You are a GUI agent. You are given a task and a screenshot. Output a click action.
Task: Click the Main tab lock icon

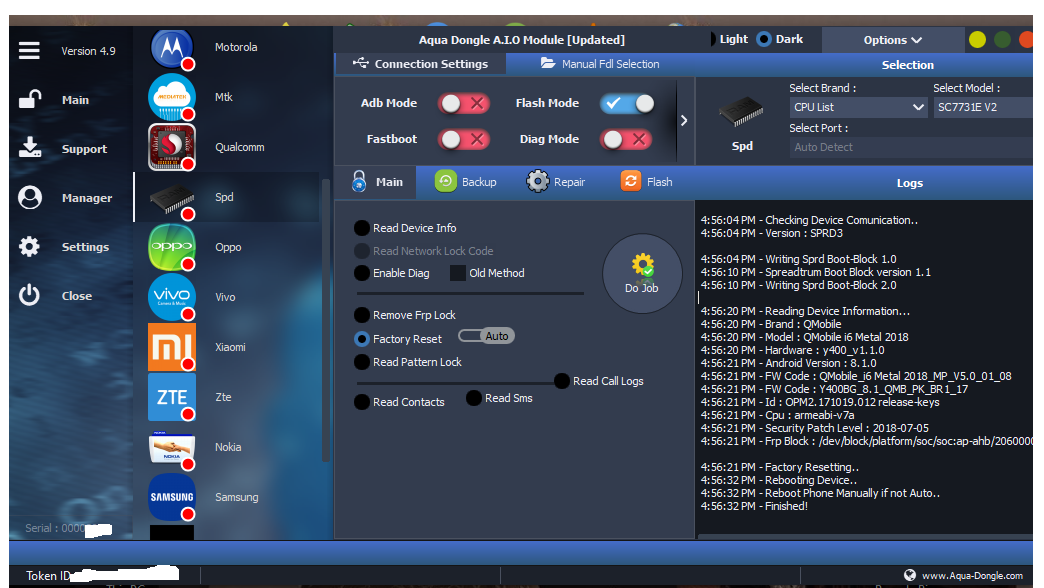(359, 181)
